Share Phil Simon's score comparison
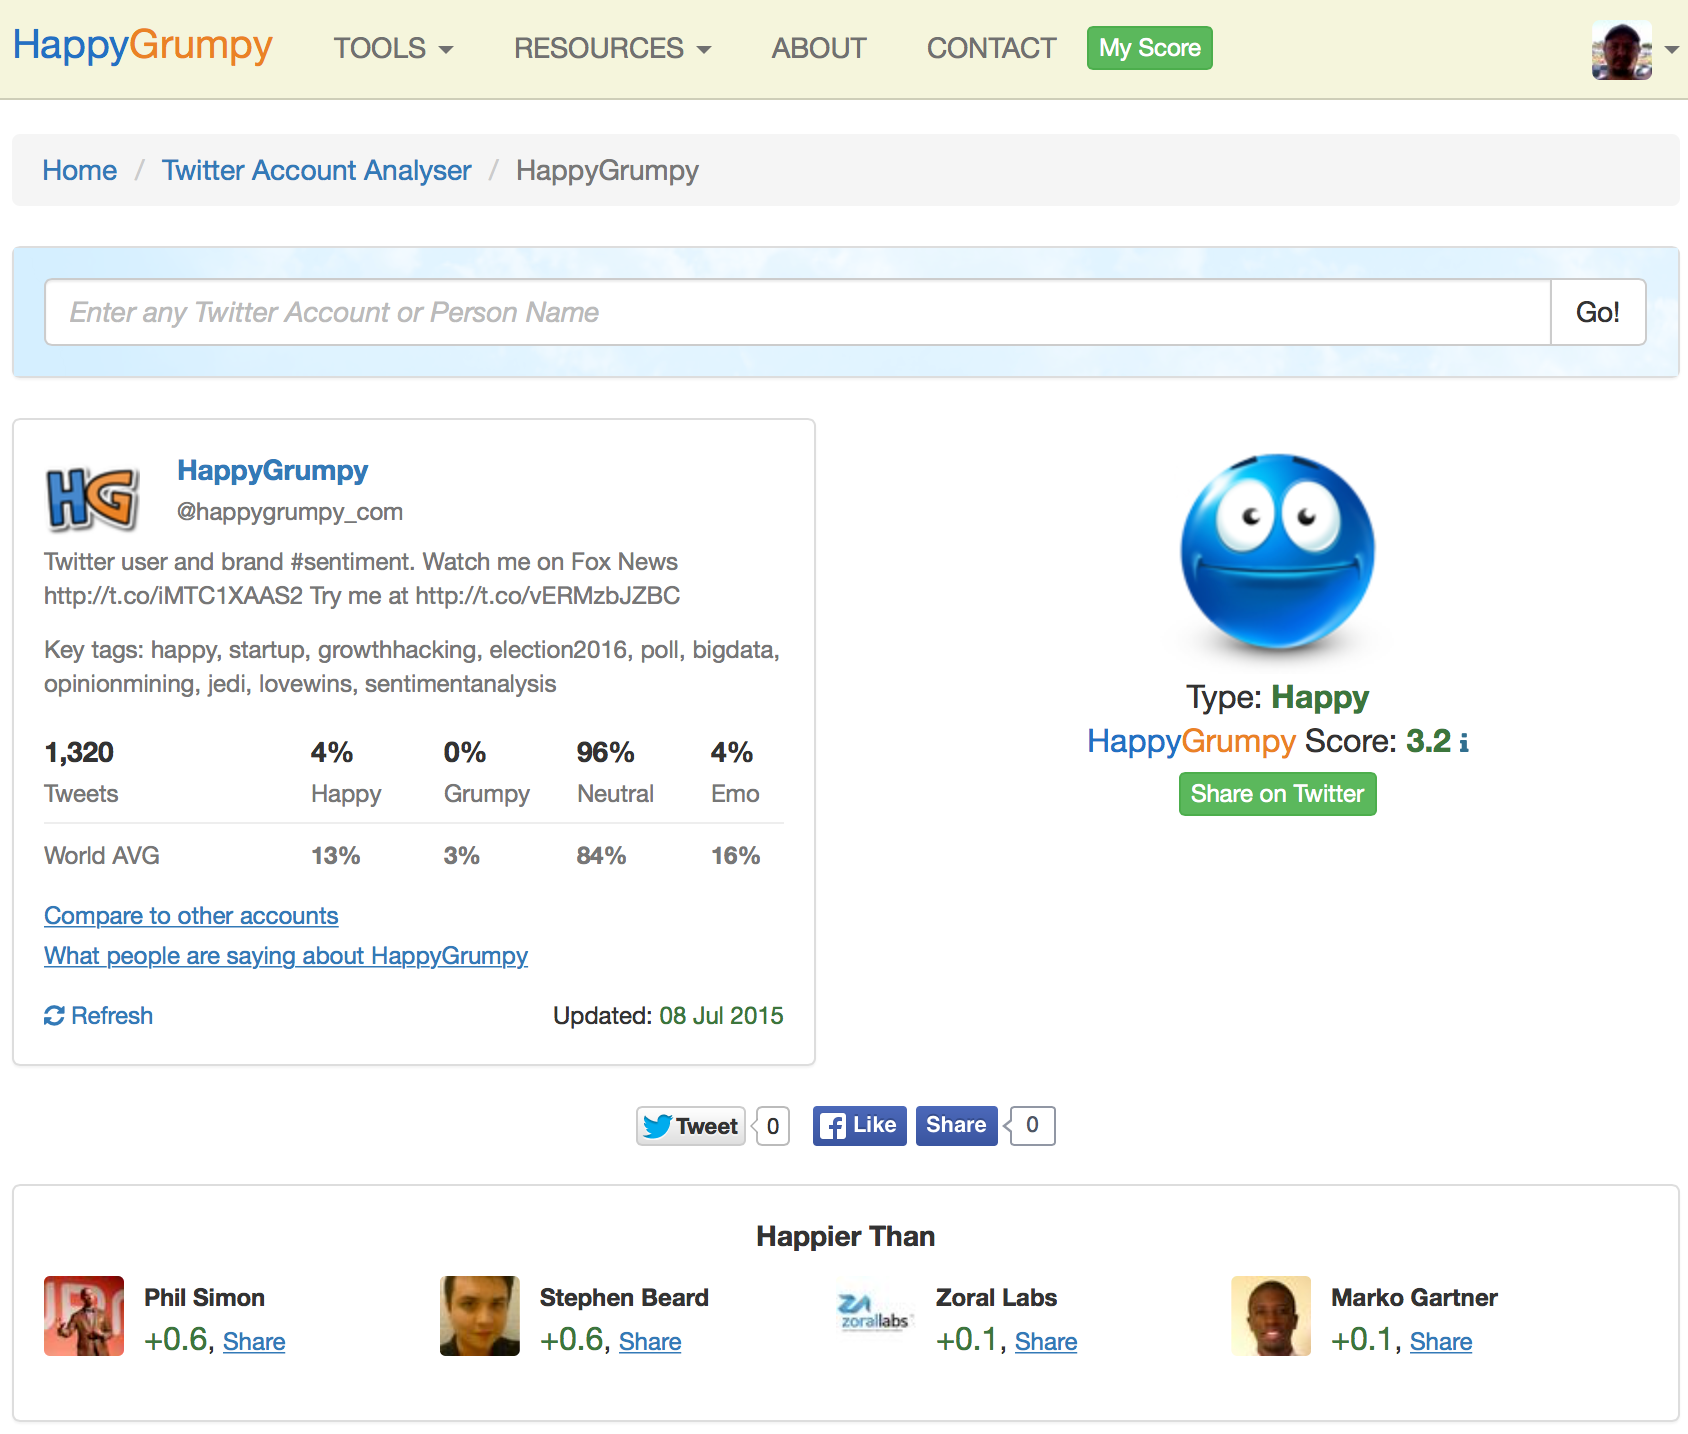Viewport: 1688px width, 1434px height. (254, 1342)
